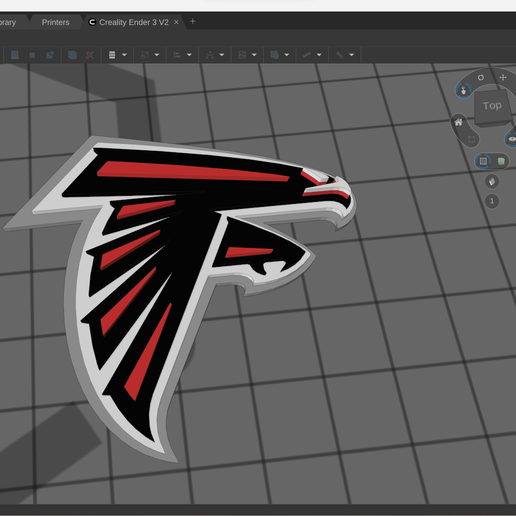Click the small blue square toolbar icon

point(32,55)
